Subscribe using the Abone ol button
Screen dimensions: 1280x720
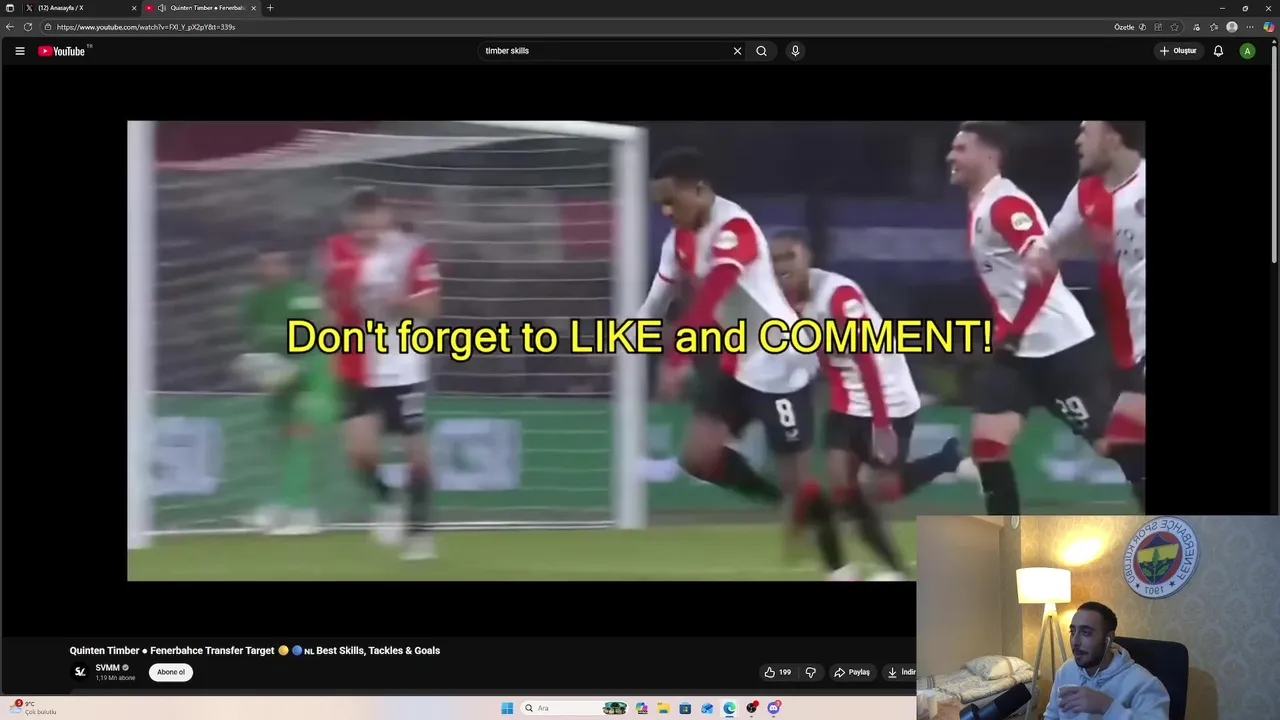(x=171, y=672)
